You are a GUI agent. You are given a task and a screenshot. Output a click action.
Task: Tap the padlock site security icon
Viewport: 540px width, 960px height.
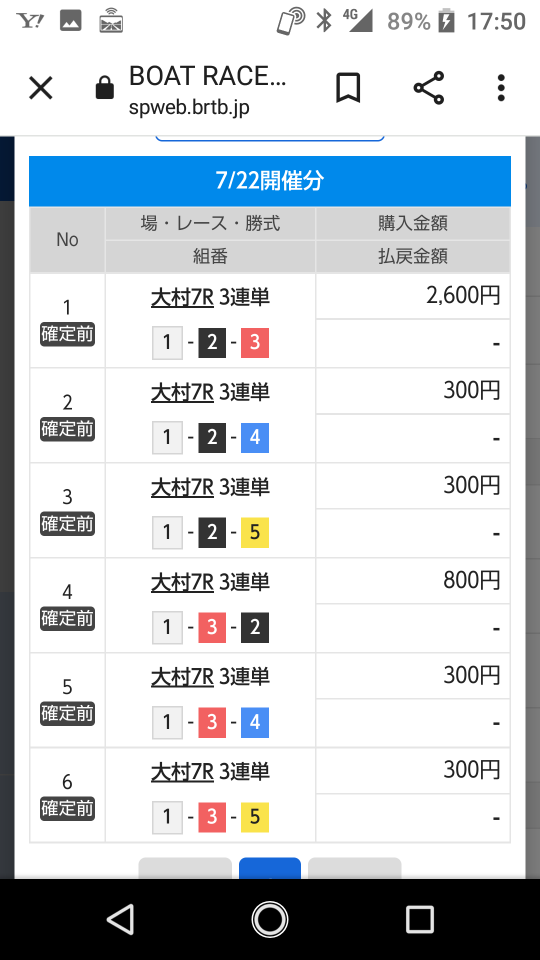[105, 88]
